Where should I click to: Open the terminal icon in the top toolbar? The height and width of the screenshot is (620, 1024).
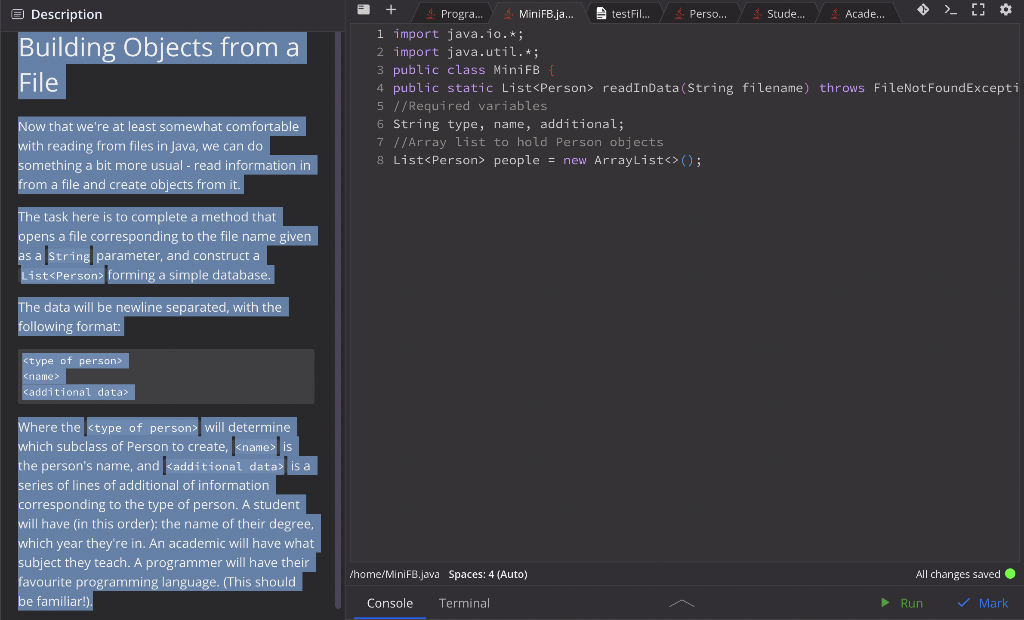[x=951, y=10]
